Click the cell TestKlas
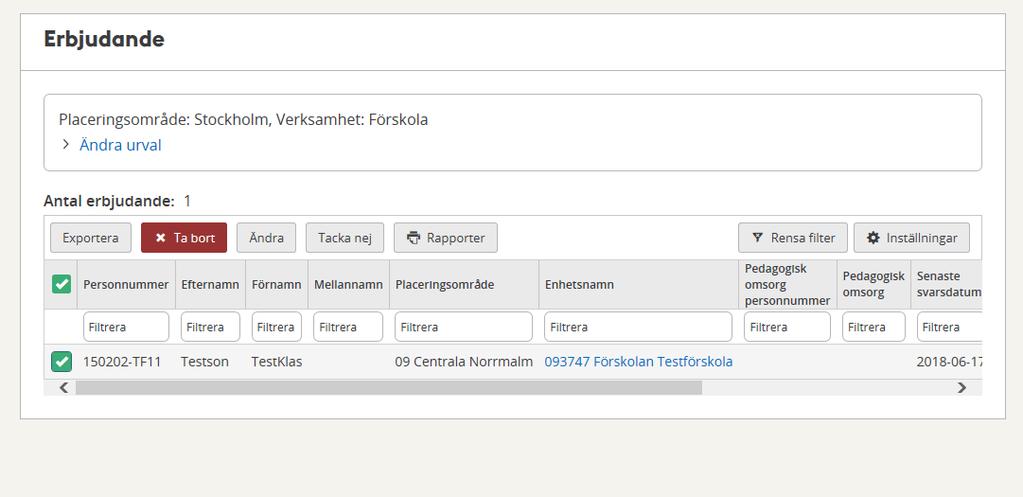 coord(277,361)
